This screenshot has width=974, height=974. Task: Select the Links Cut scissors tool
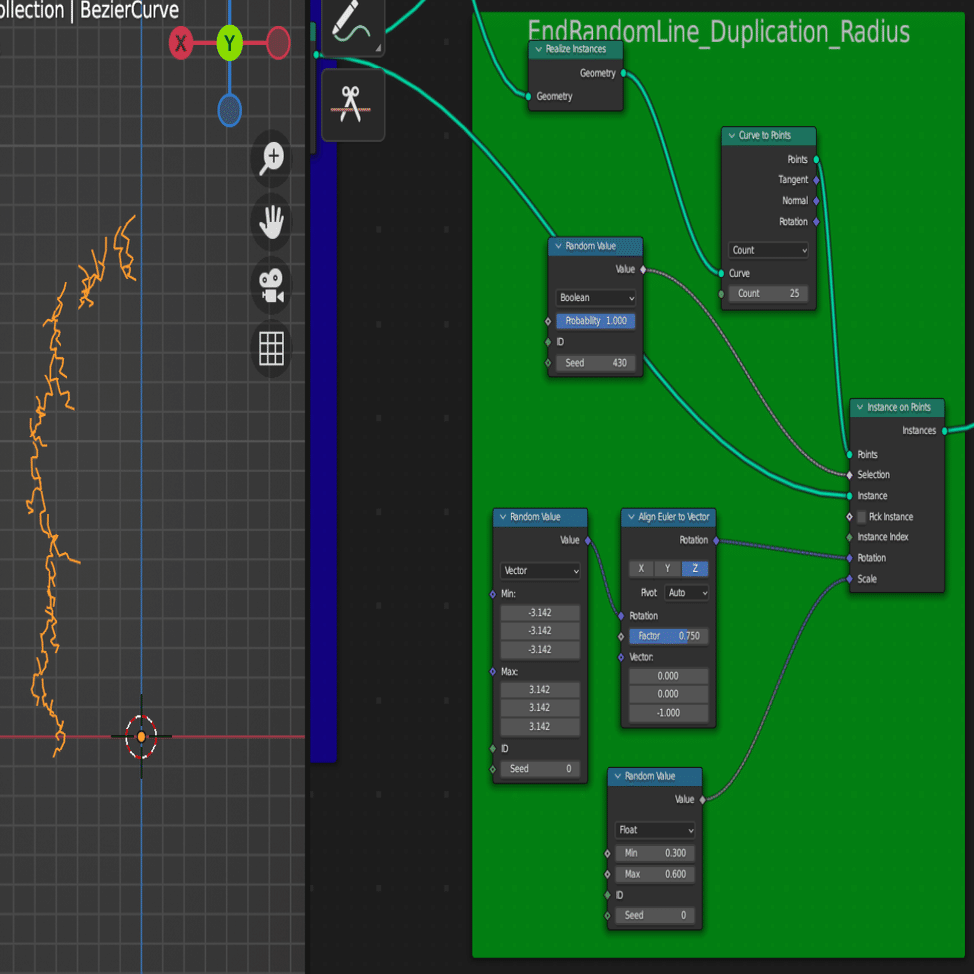352,104
